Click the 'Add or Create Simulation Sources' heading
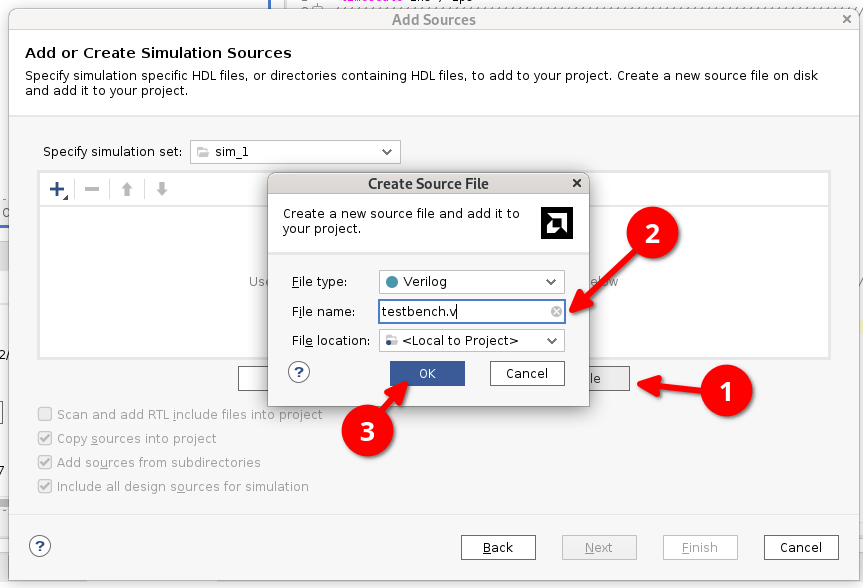The width and height of the screenshot is (863, 588). 159,53
